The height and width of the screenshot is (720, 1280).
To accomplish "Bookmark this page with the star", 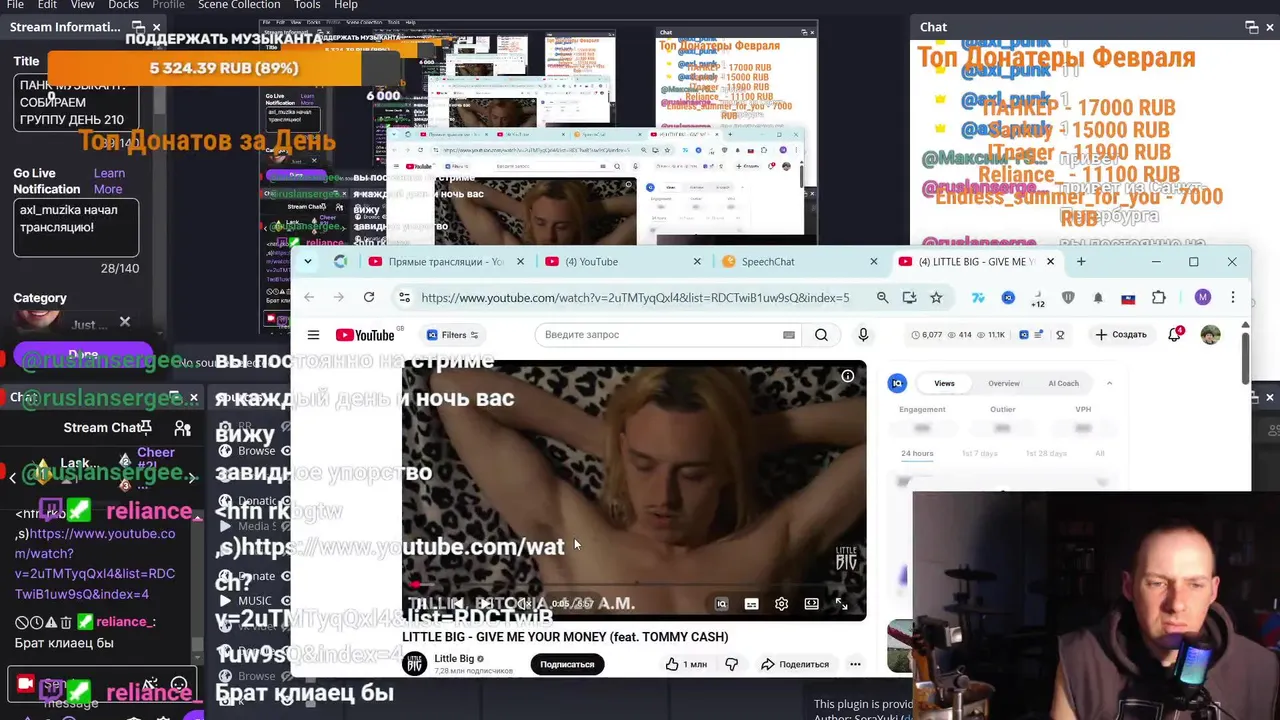I will click(x=936, y=297).
